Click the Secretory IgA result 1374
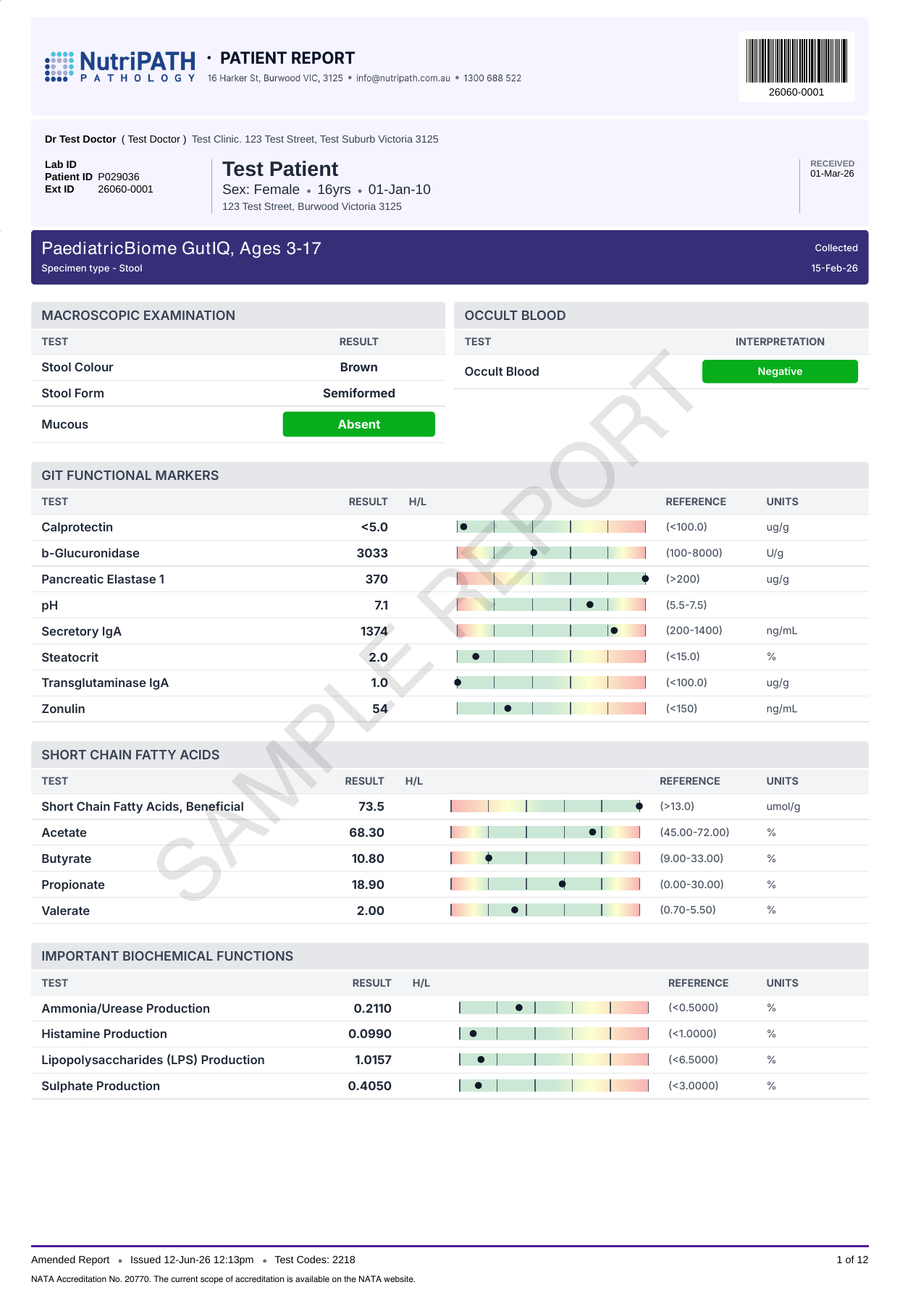 click(374, 631)
